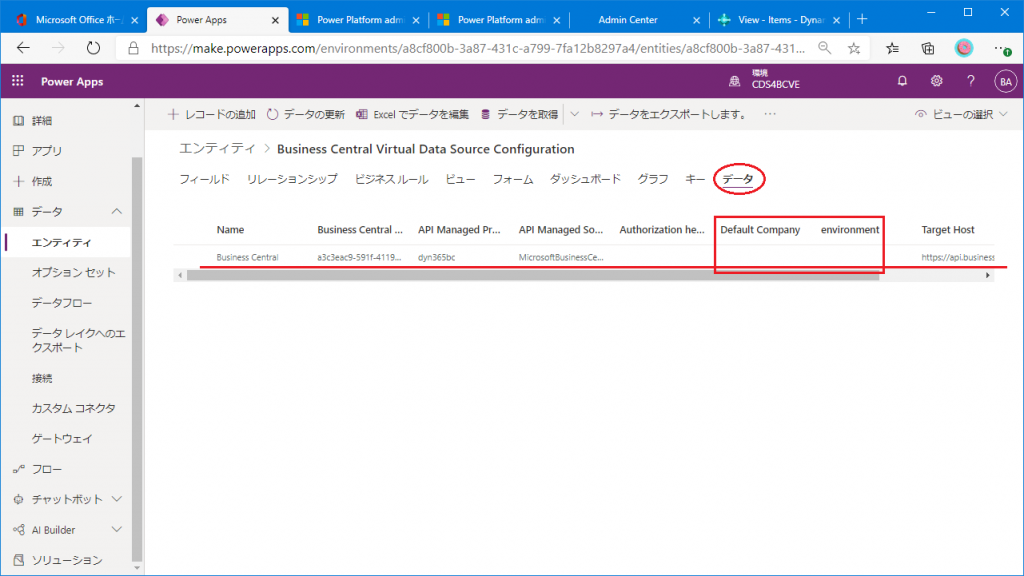1024x576 pixels.
Task: Click the Default Company column header
Action: pos(760,230)
